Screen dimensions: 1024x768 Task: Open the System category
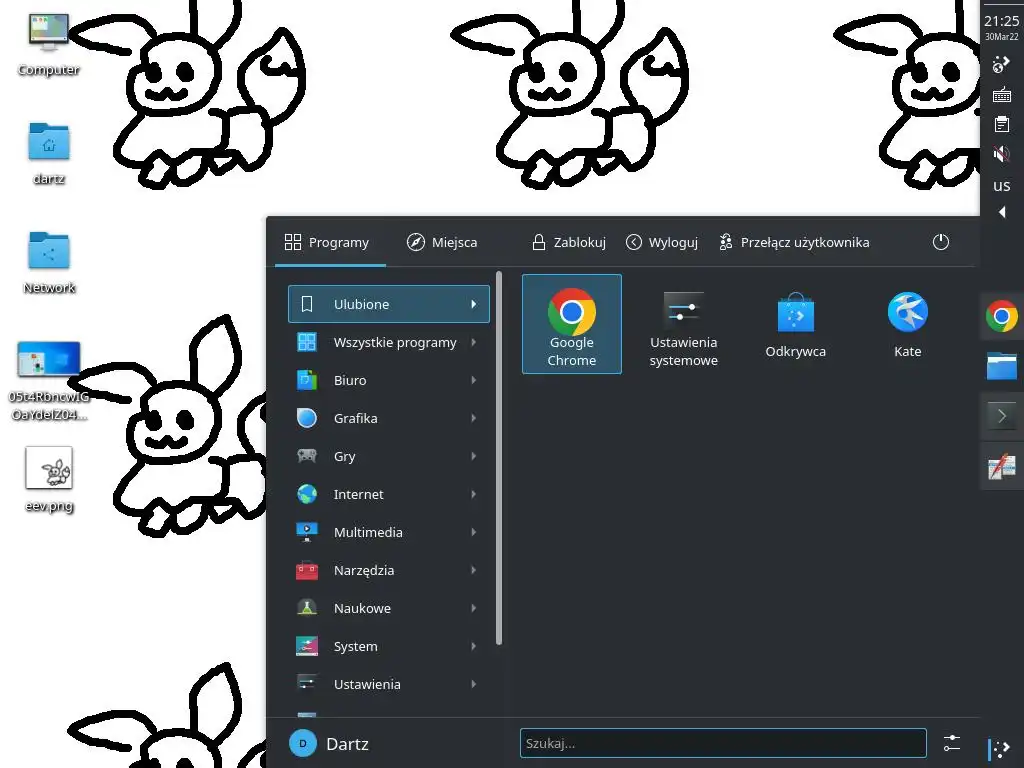[x=389, y=646]
